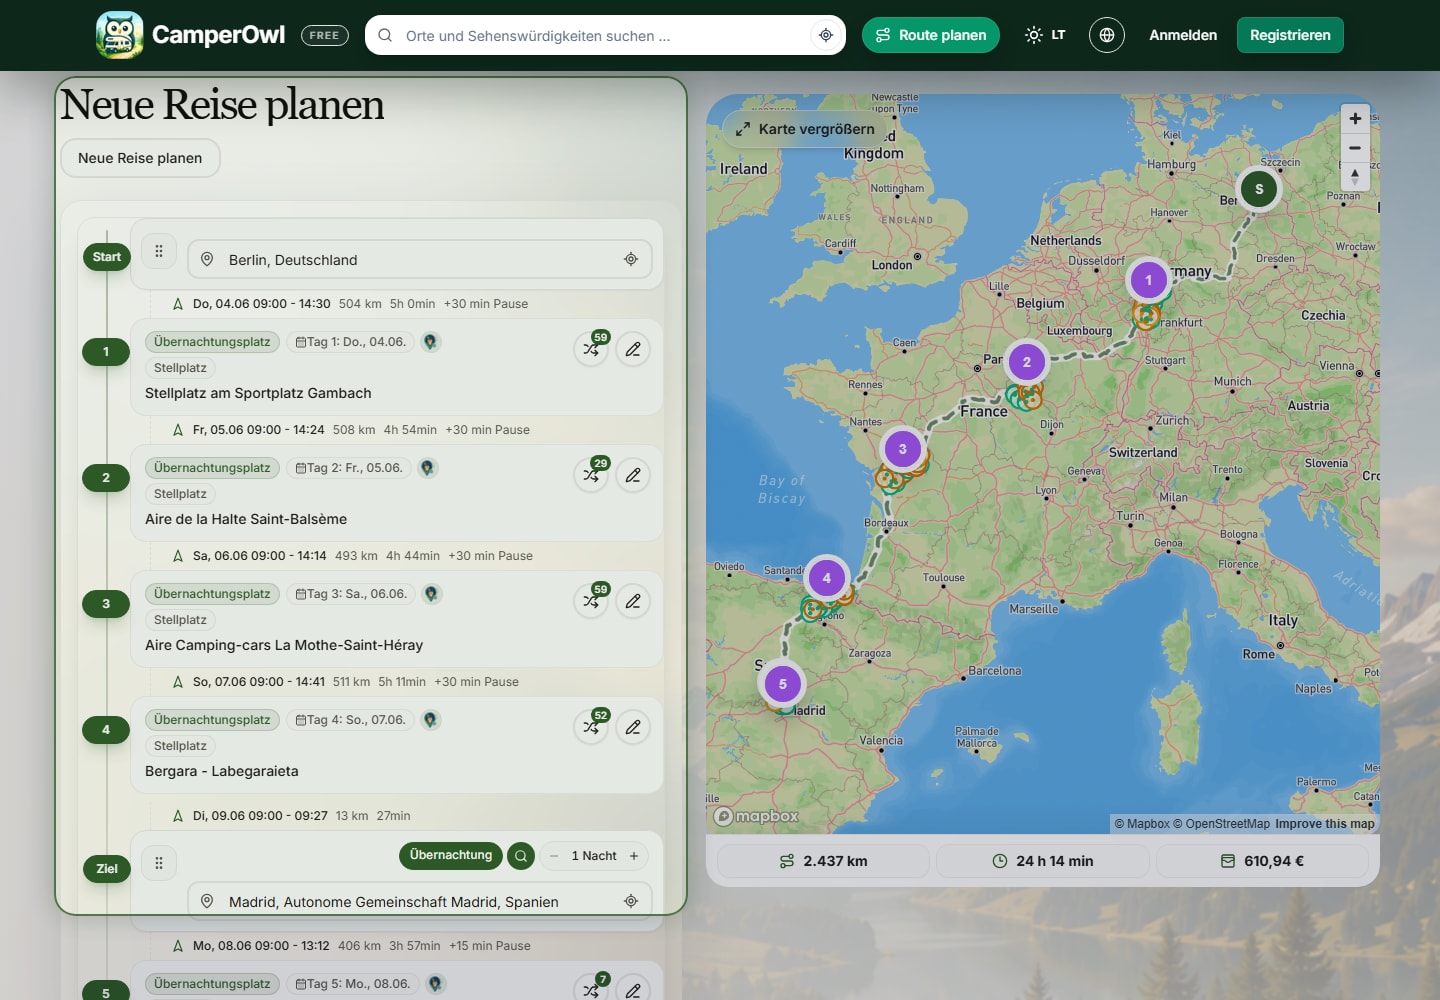Screen dimensions: 1440x1000
Task: Edit stop Aire de la Halte Saint-Balsème
Action: coord(633,475)
